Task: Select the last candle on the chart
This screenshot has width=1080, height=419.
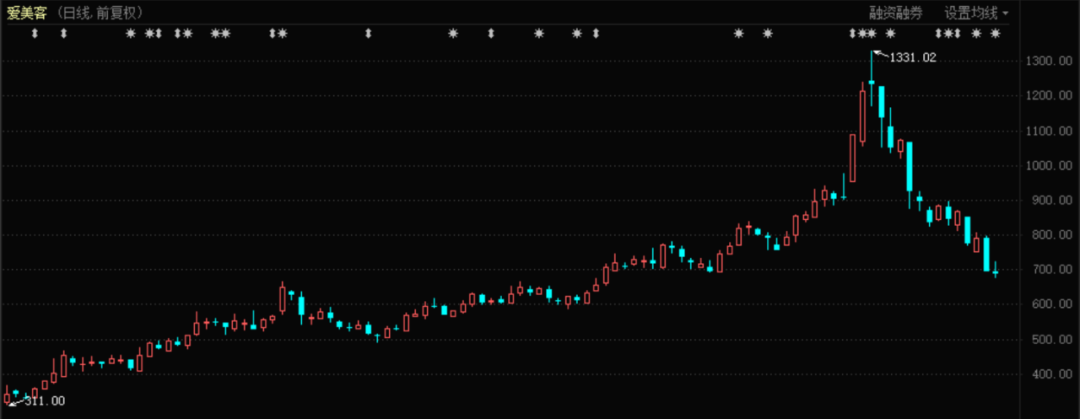Action: (995, 269)
